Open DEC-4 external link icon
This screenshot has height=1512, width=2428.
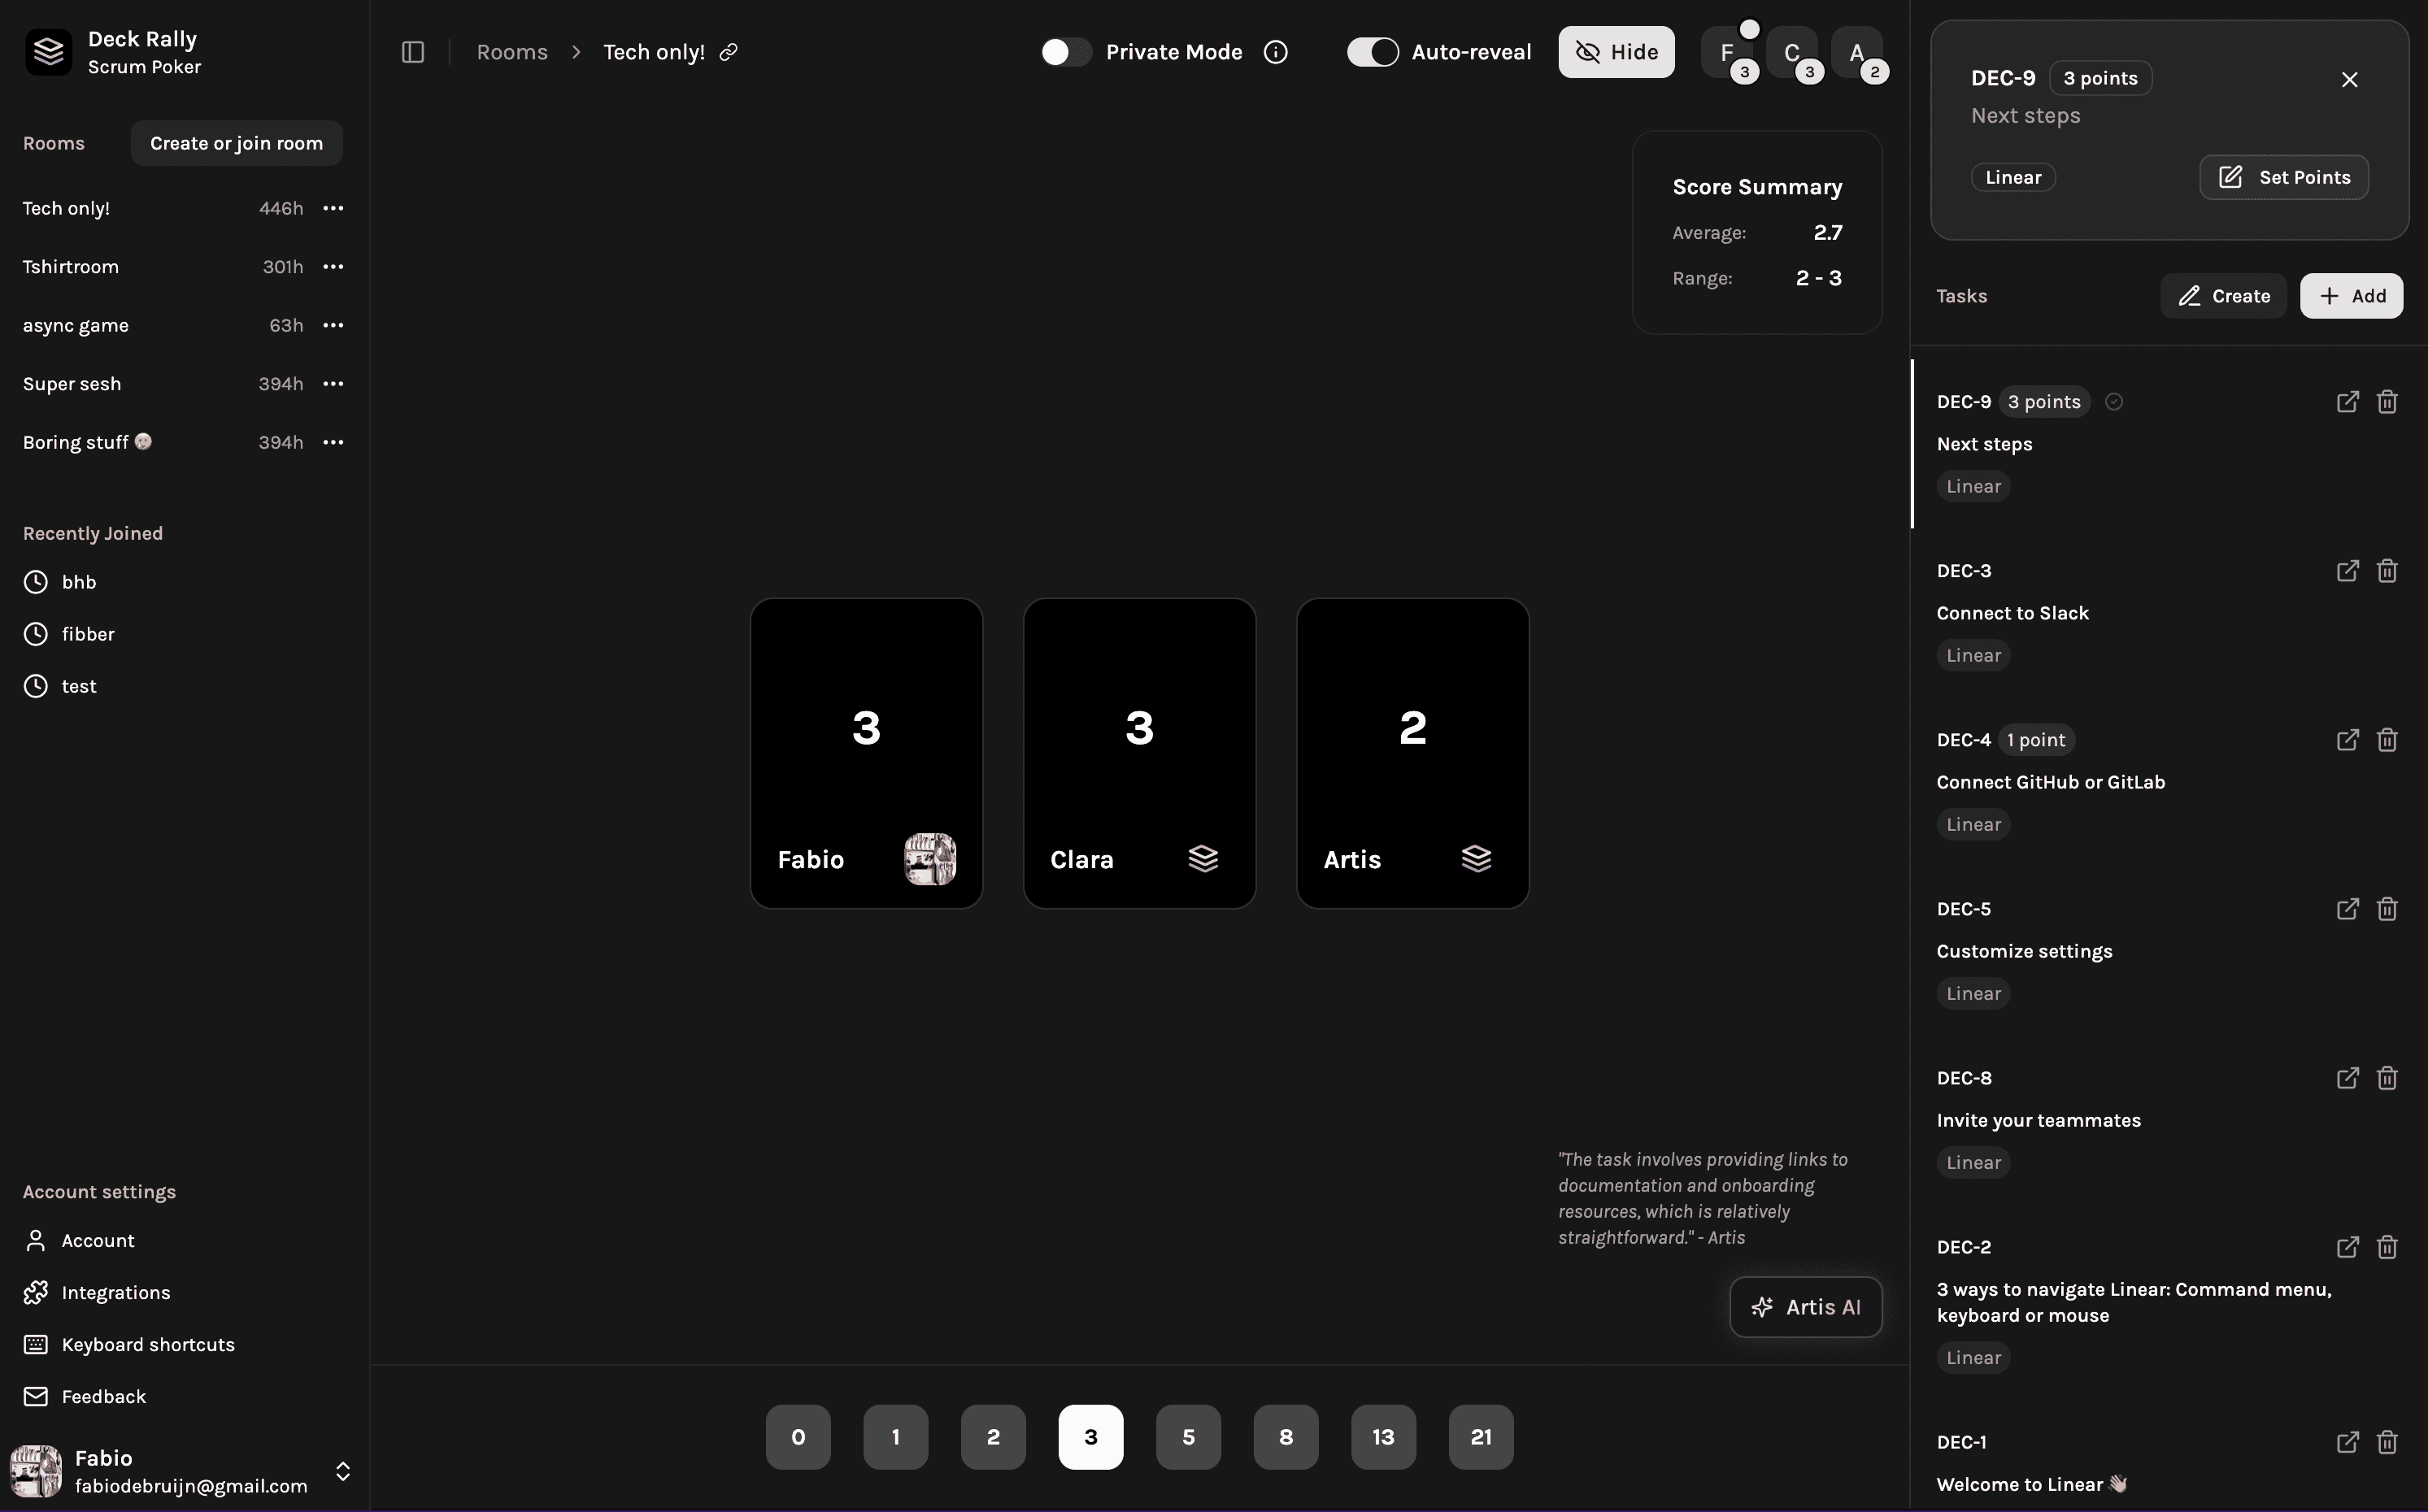pos(2347,740)
